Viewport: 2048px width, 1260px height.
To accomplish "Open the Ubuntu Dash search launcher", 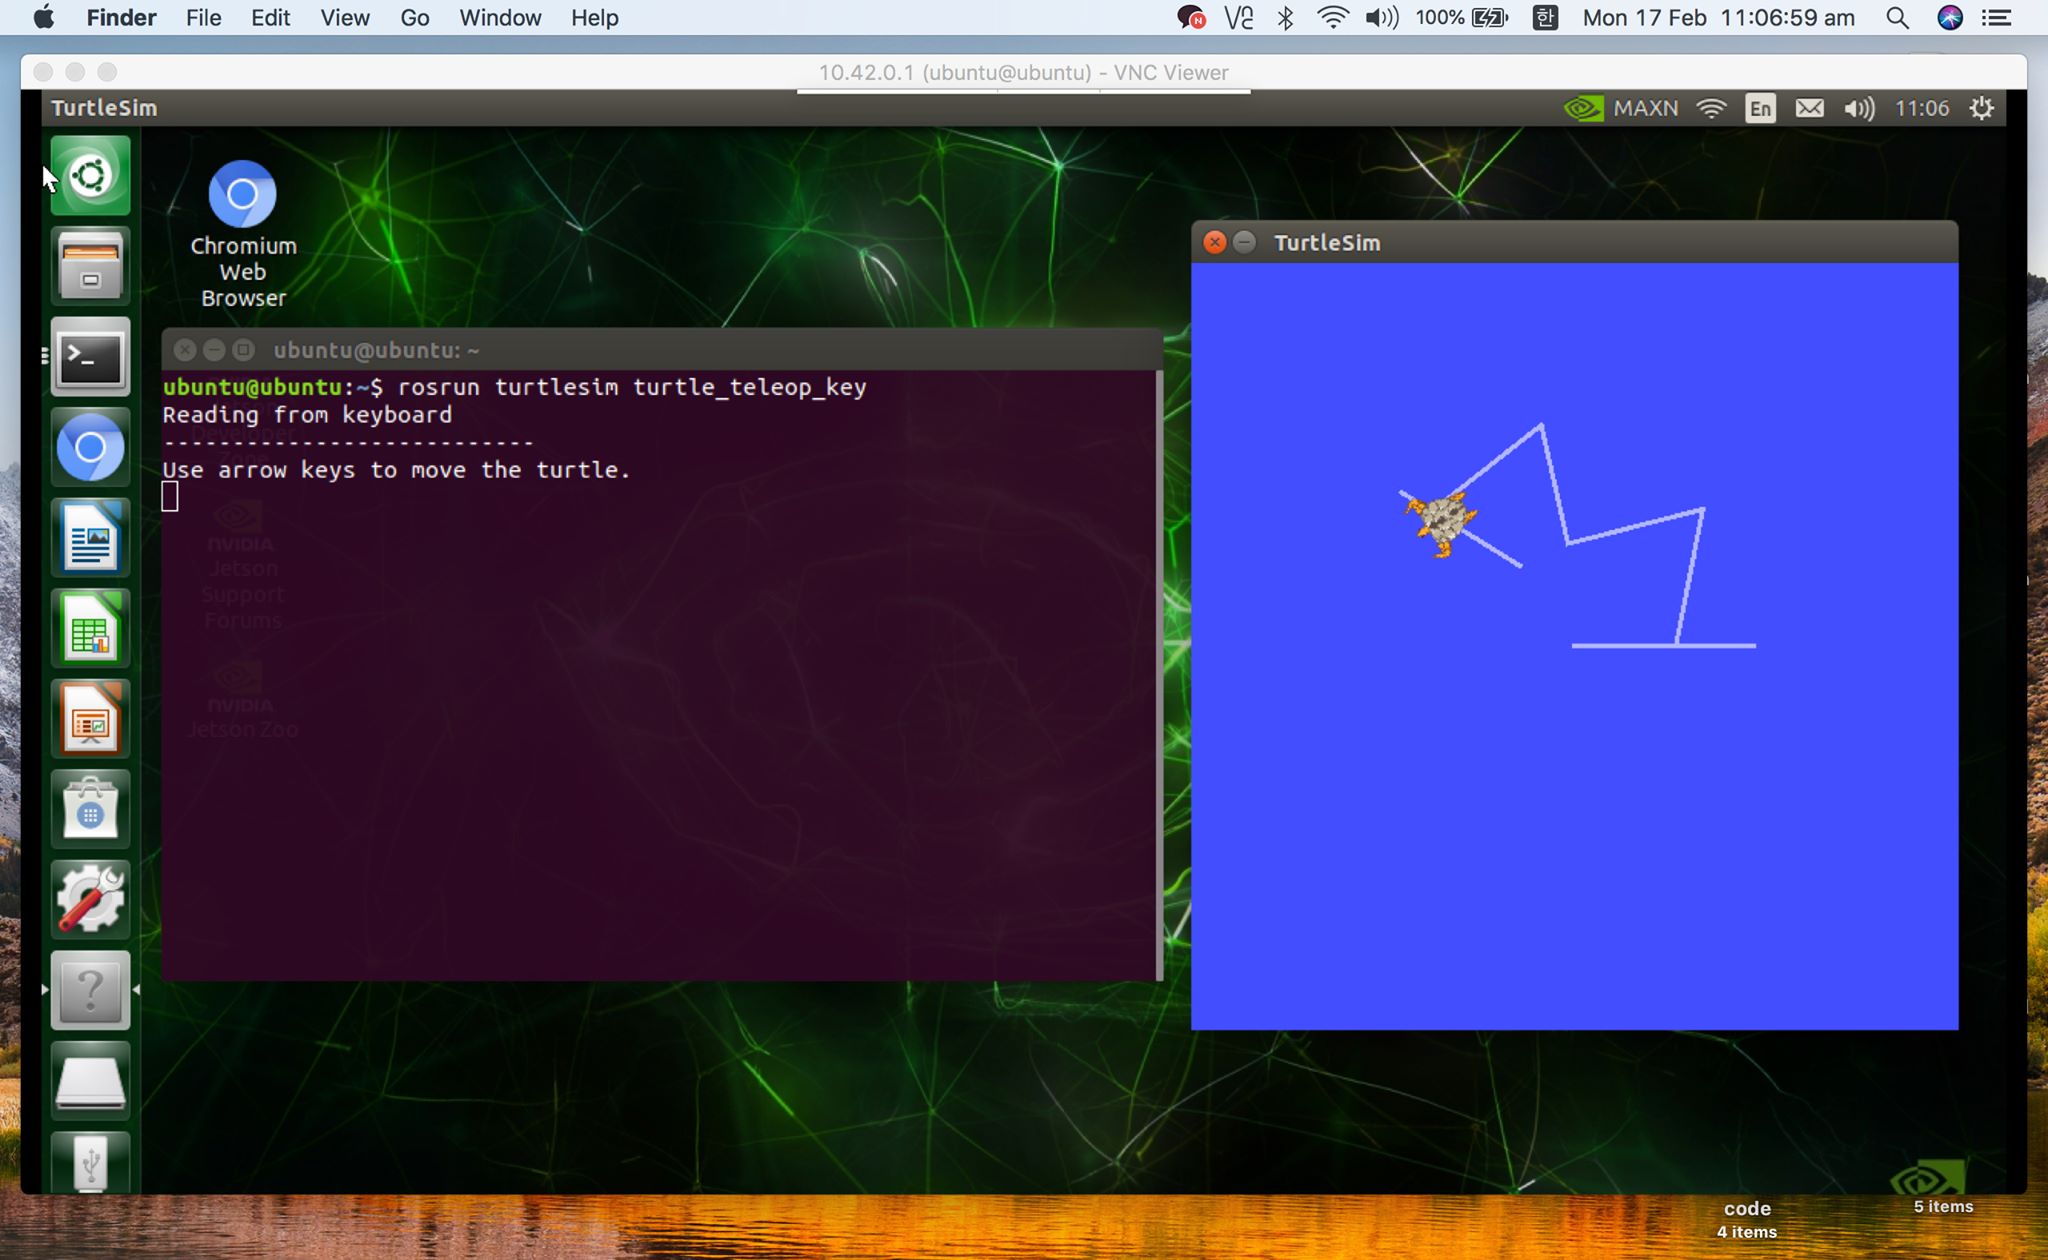I will (90, 176).
